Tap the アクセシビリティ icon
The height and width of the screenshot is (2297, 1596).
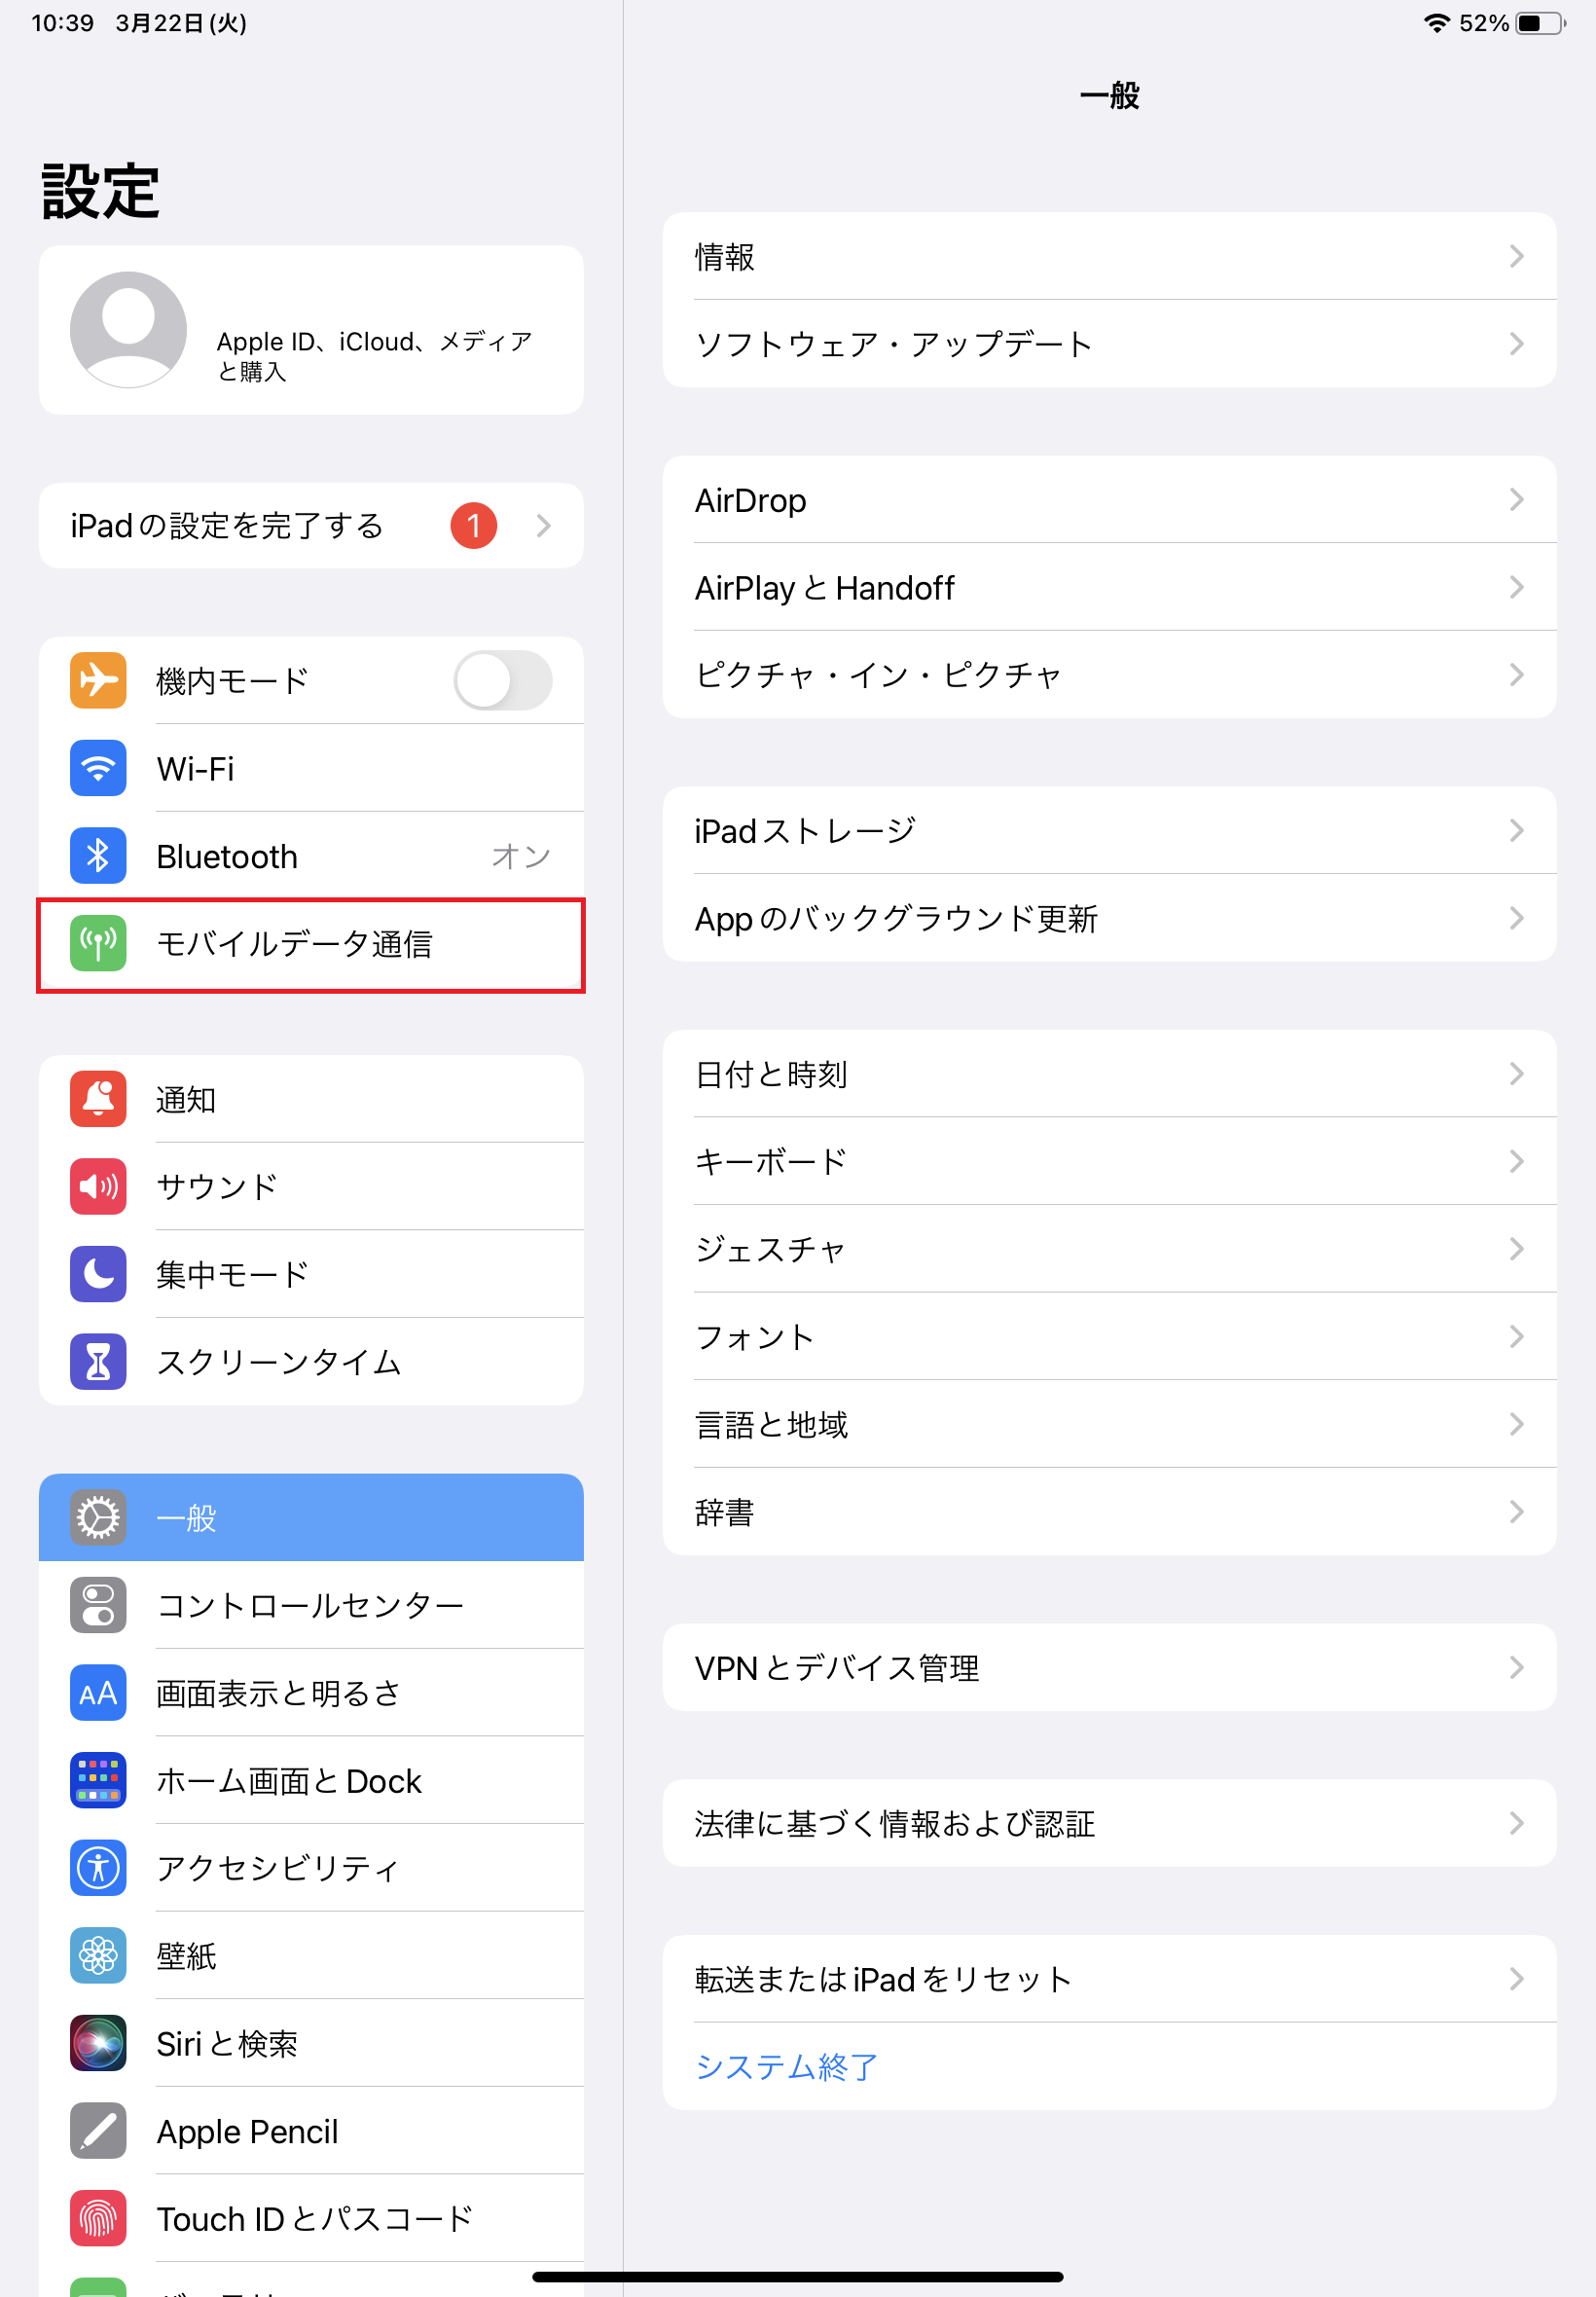[x=98, y=1868]
